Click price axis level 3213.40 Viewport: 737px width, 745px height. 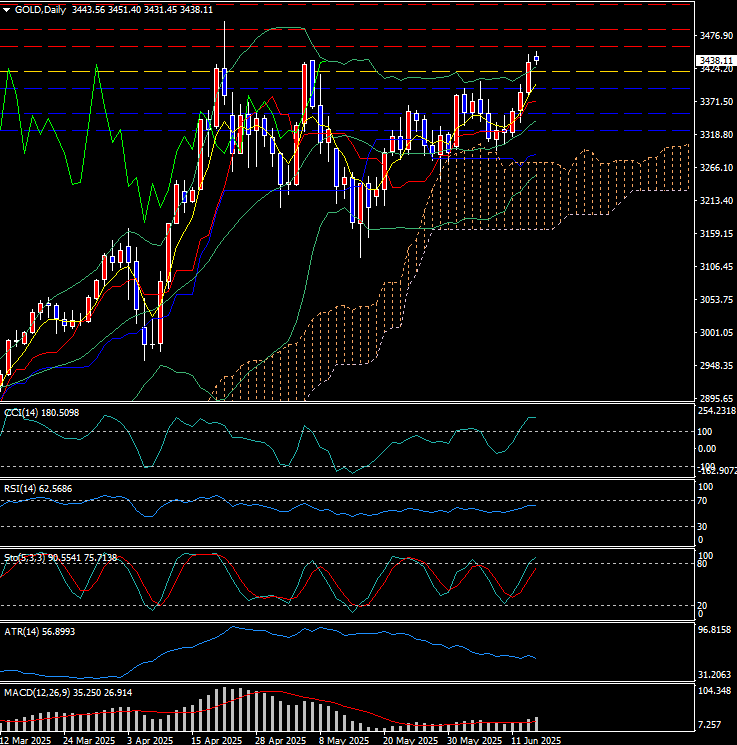coord(716,201)
